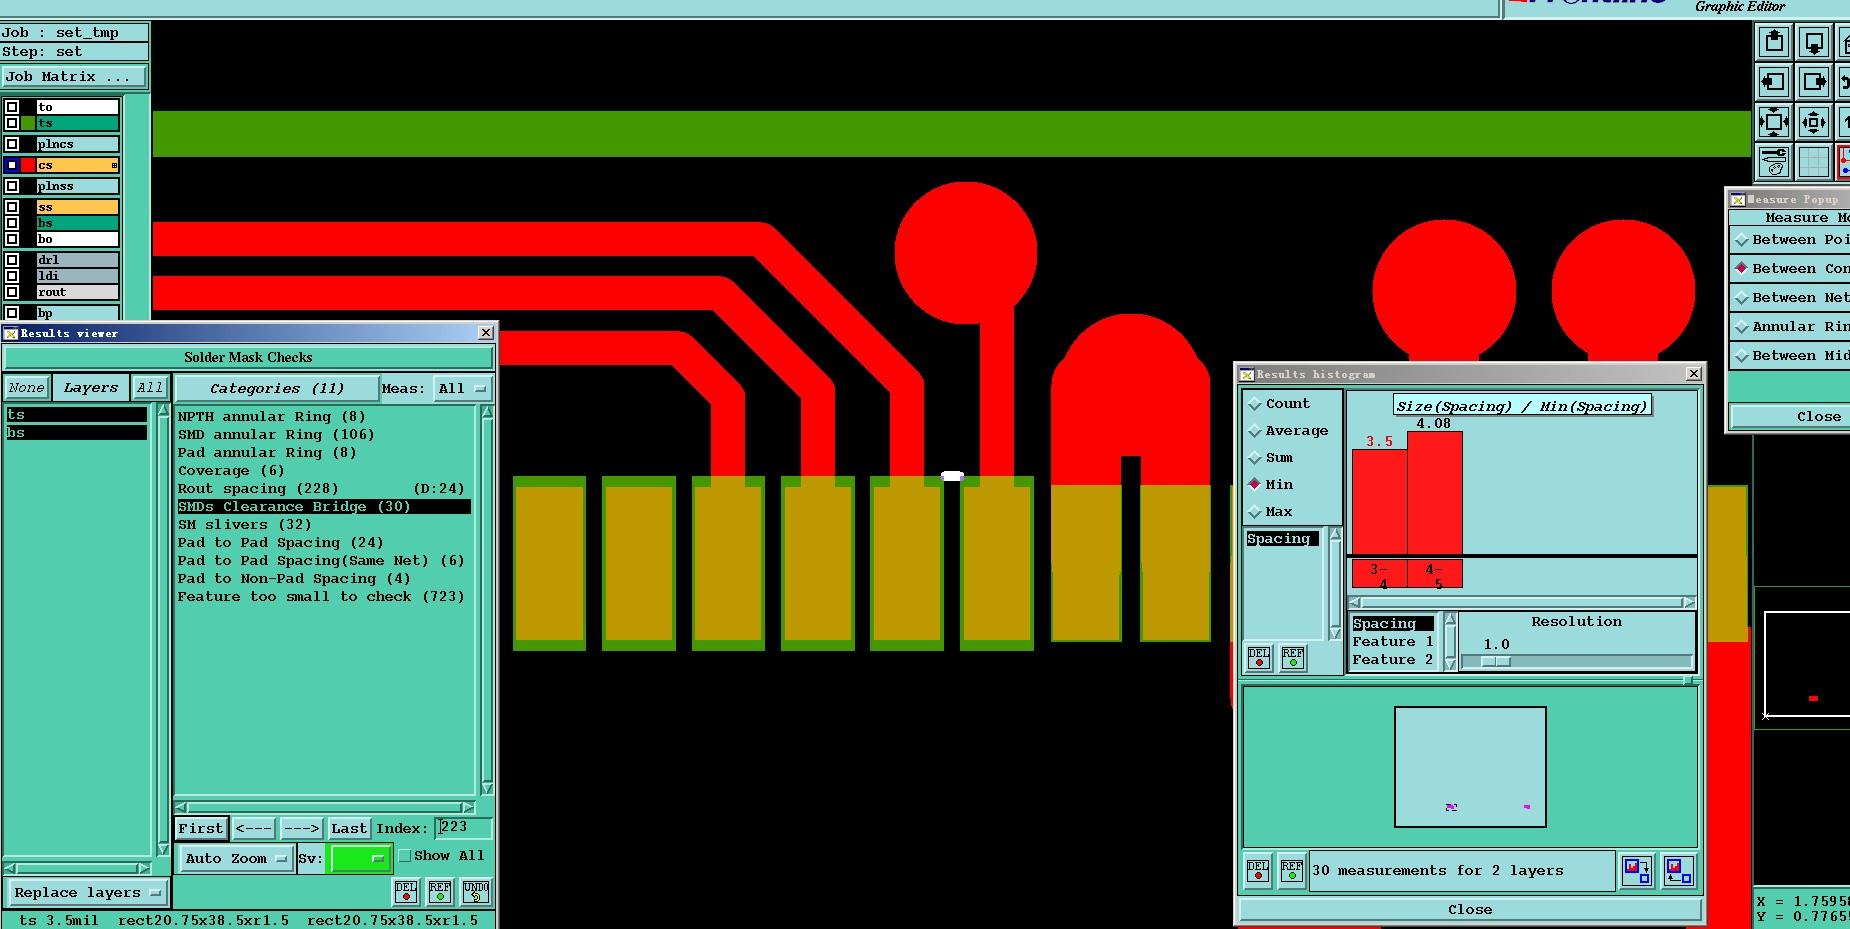Viewport: 1850px width, 929px height.
Task: Click the zoom out (arrows pointing outward) icon
Action: pyautogui.click(x=1814, y=122)
